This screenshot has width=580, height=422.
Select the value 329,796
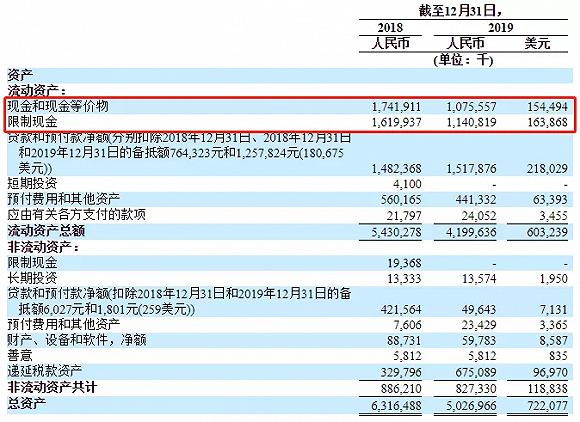[401, 372]
